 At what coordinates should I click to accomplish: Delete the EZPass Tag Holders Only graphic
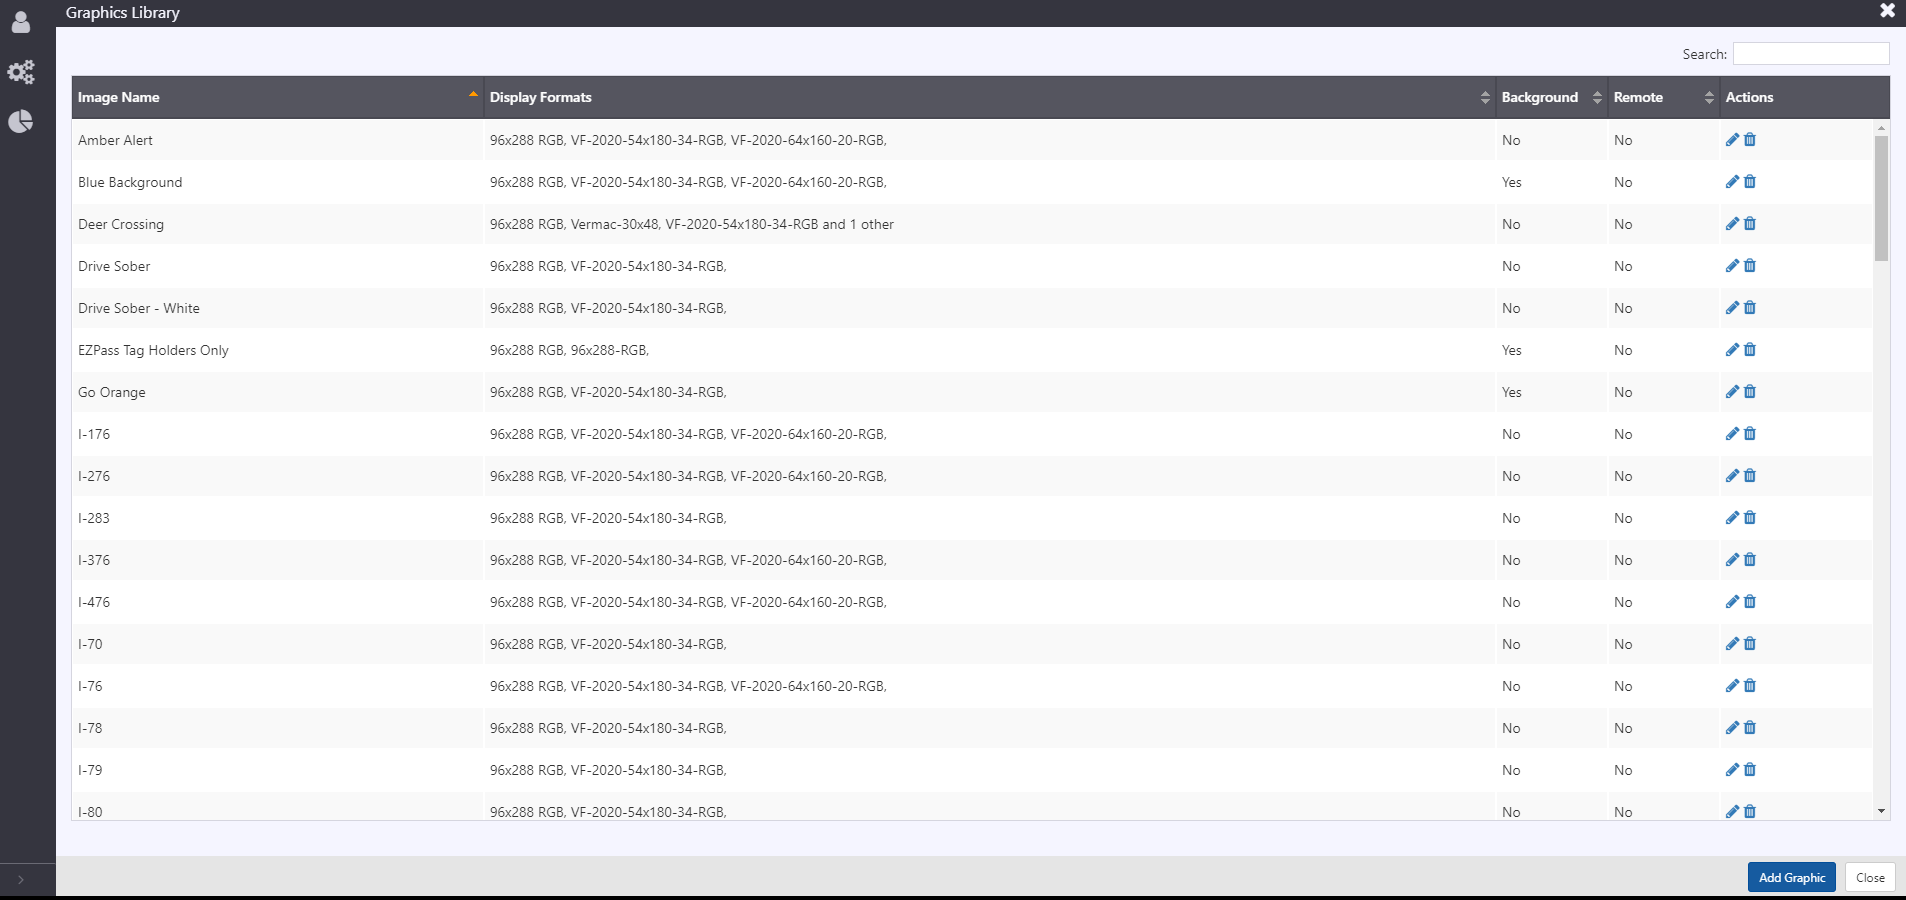tap(1750, 350)
